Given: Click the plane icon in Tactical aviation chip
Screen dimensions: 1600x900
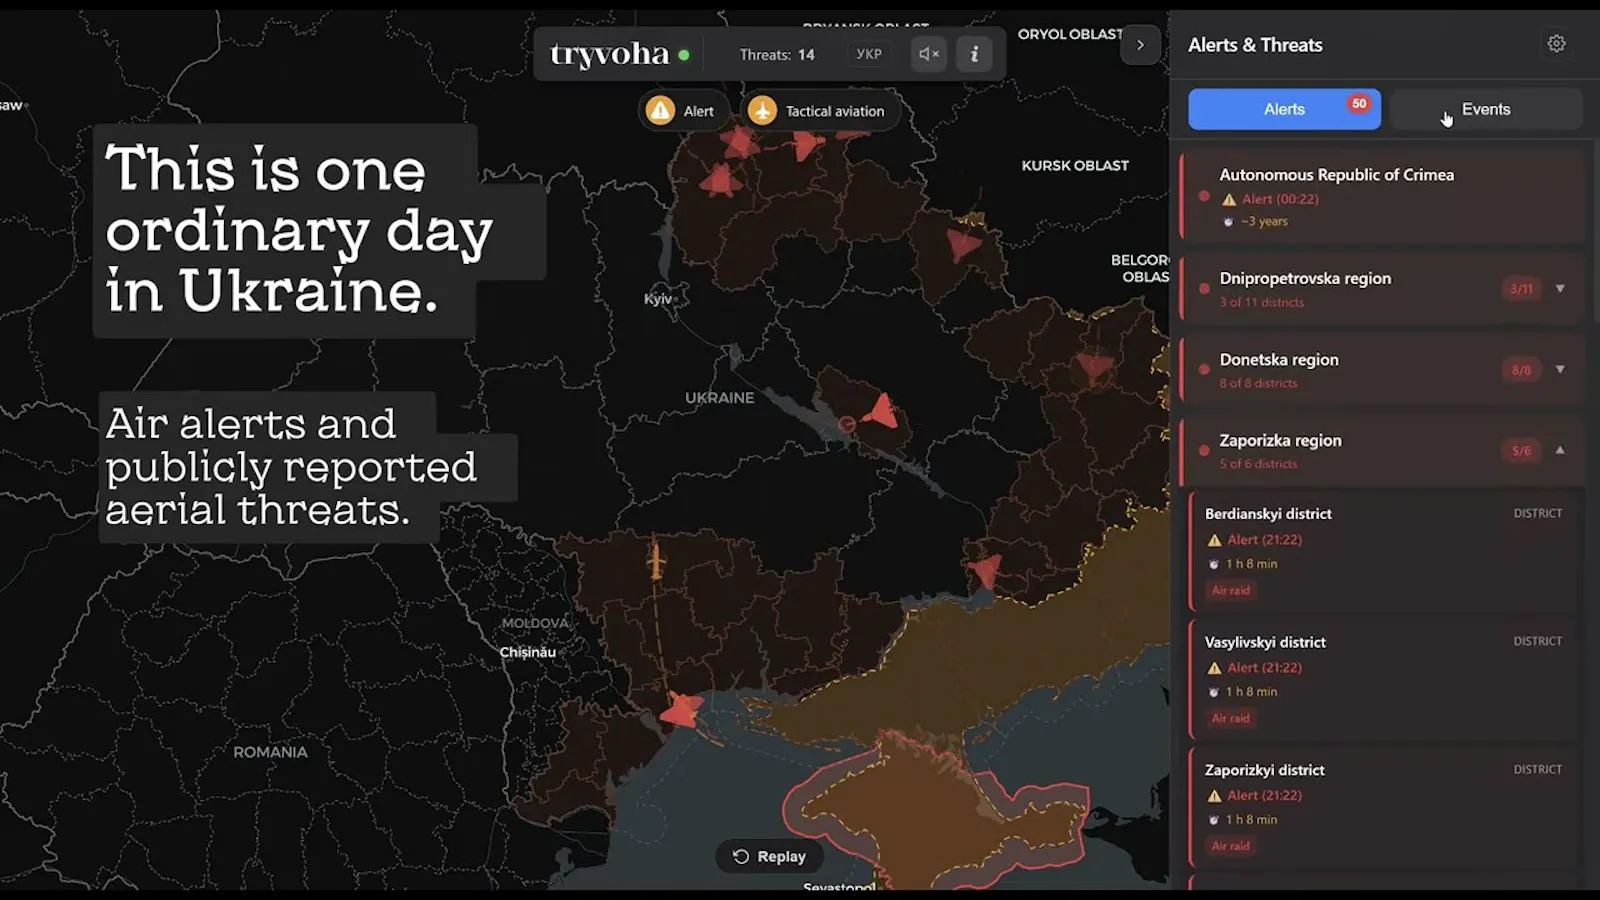Looking at the screenshot, I should point(762,111).
